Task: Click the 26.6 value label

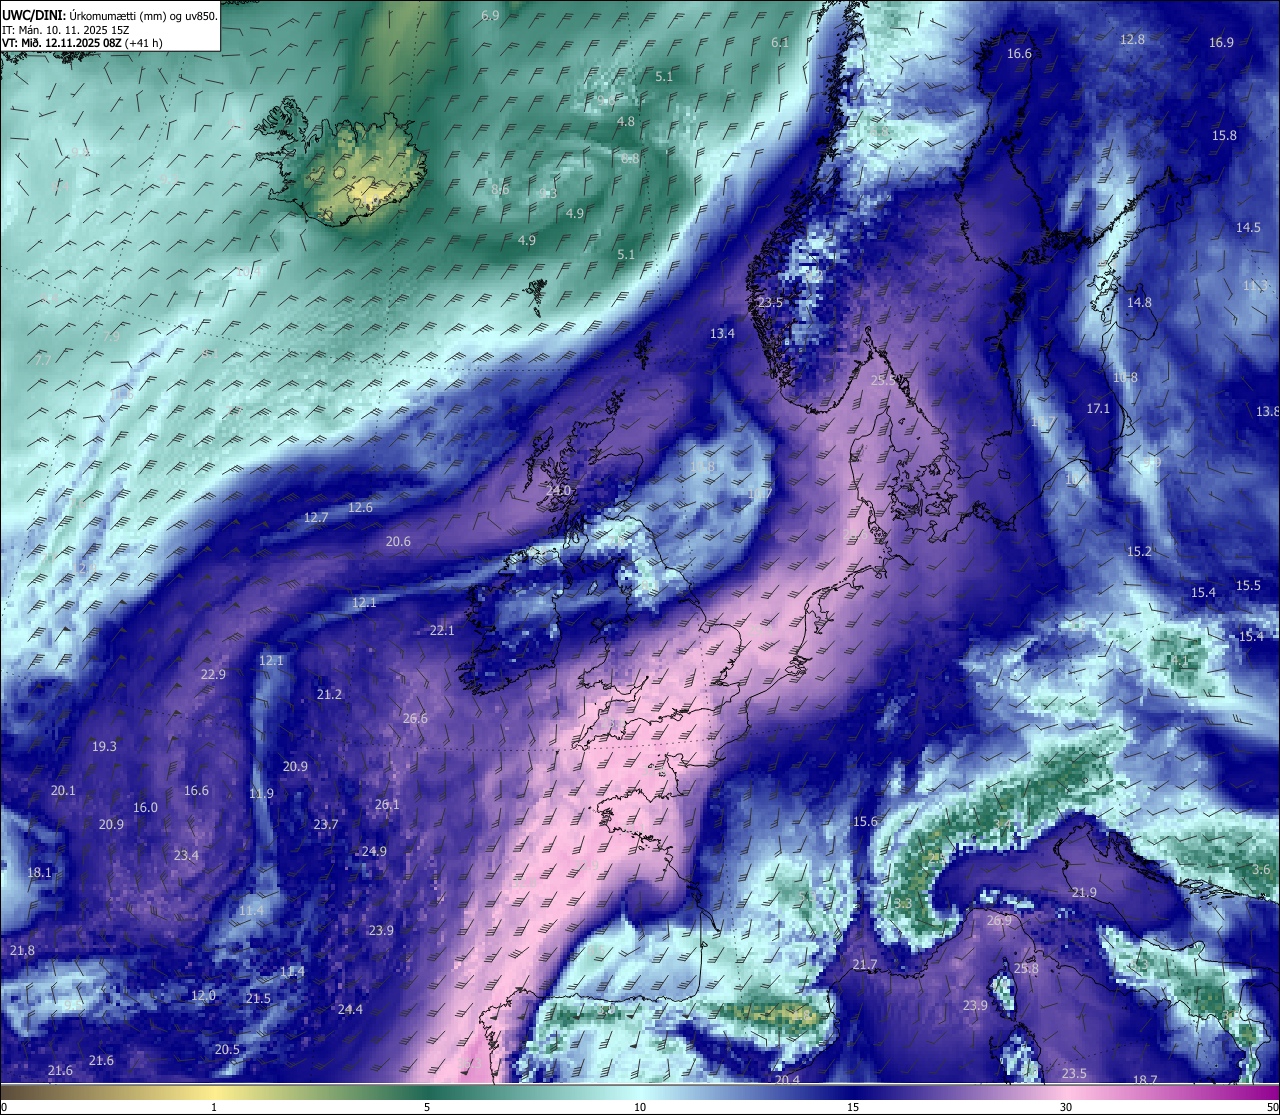Action: pos(415,719)
